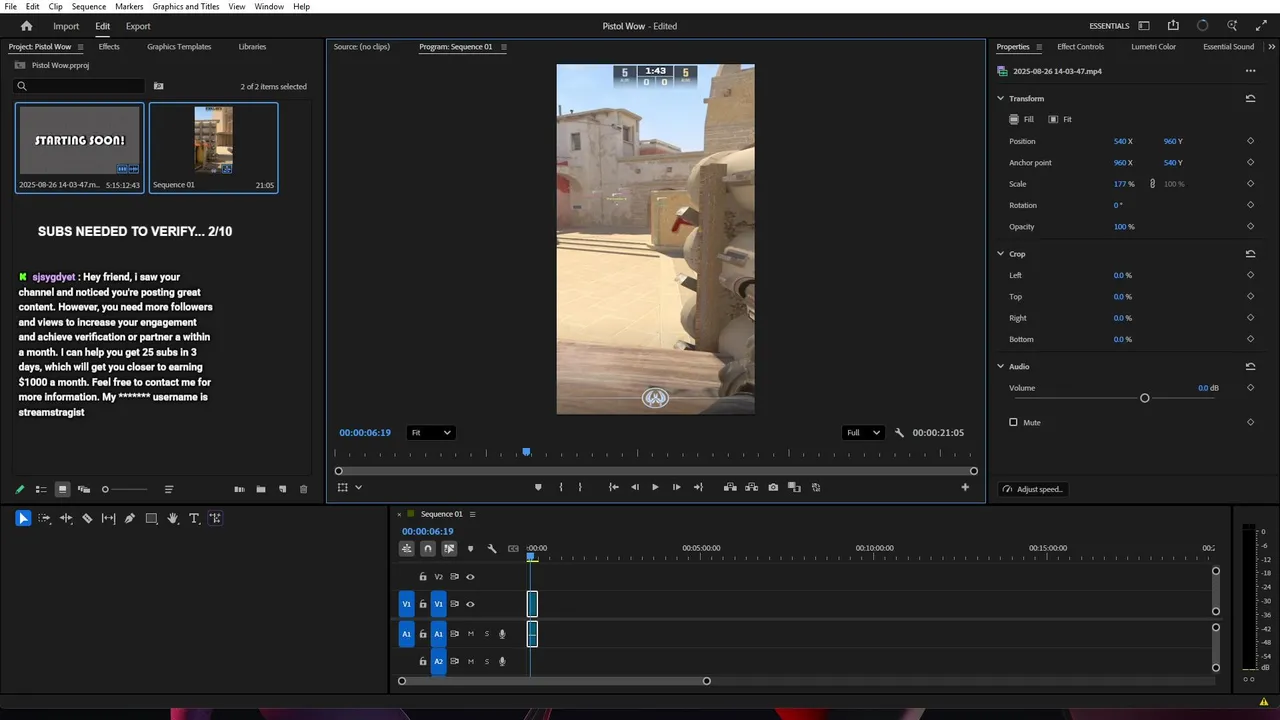Screen dimensions: 1280x720
Task: Click the New Item icon
Action: point(282,489)
